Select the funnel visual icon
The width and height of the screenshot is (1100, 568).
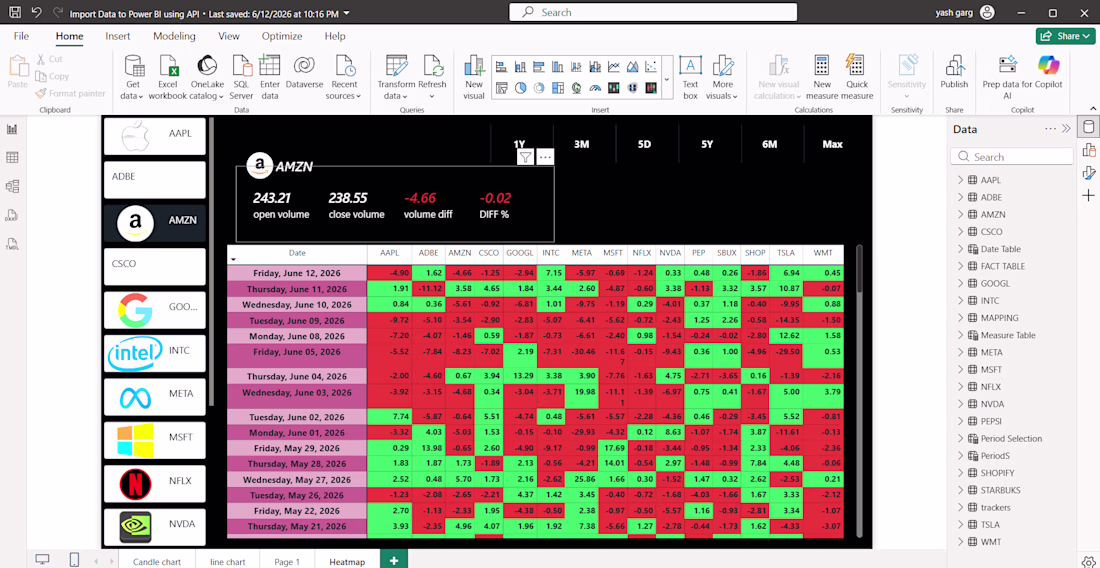click(x=502, y=88)
